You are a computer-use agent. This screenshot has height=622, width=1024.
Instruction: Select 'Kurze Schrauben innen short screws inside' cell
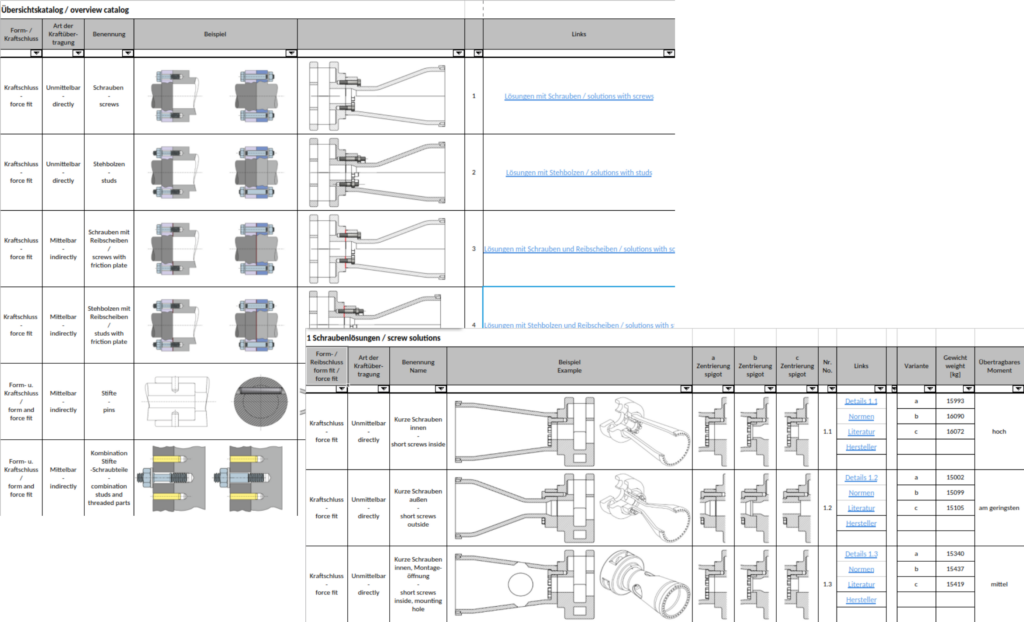(418, 431)
